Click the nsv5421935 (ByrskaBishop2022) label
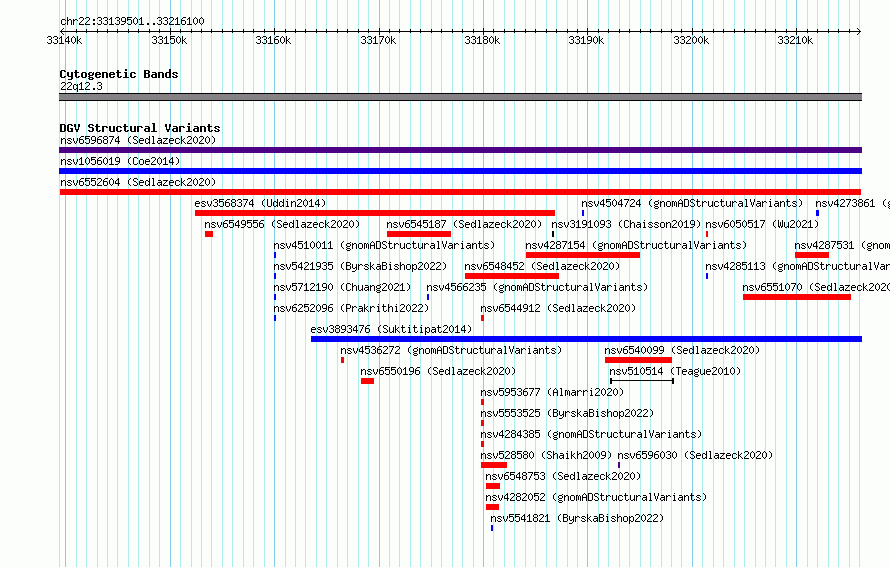 tap(360, 266)
